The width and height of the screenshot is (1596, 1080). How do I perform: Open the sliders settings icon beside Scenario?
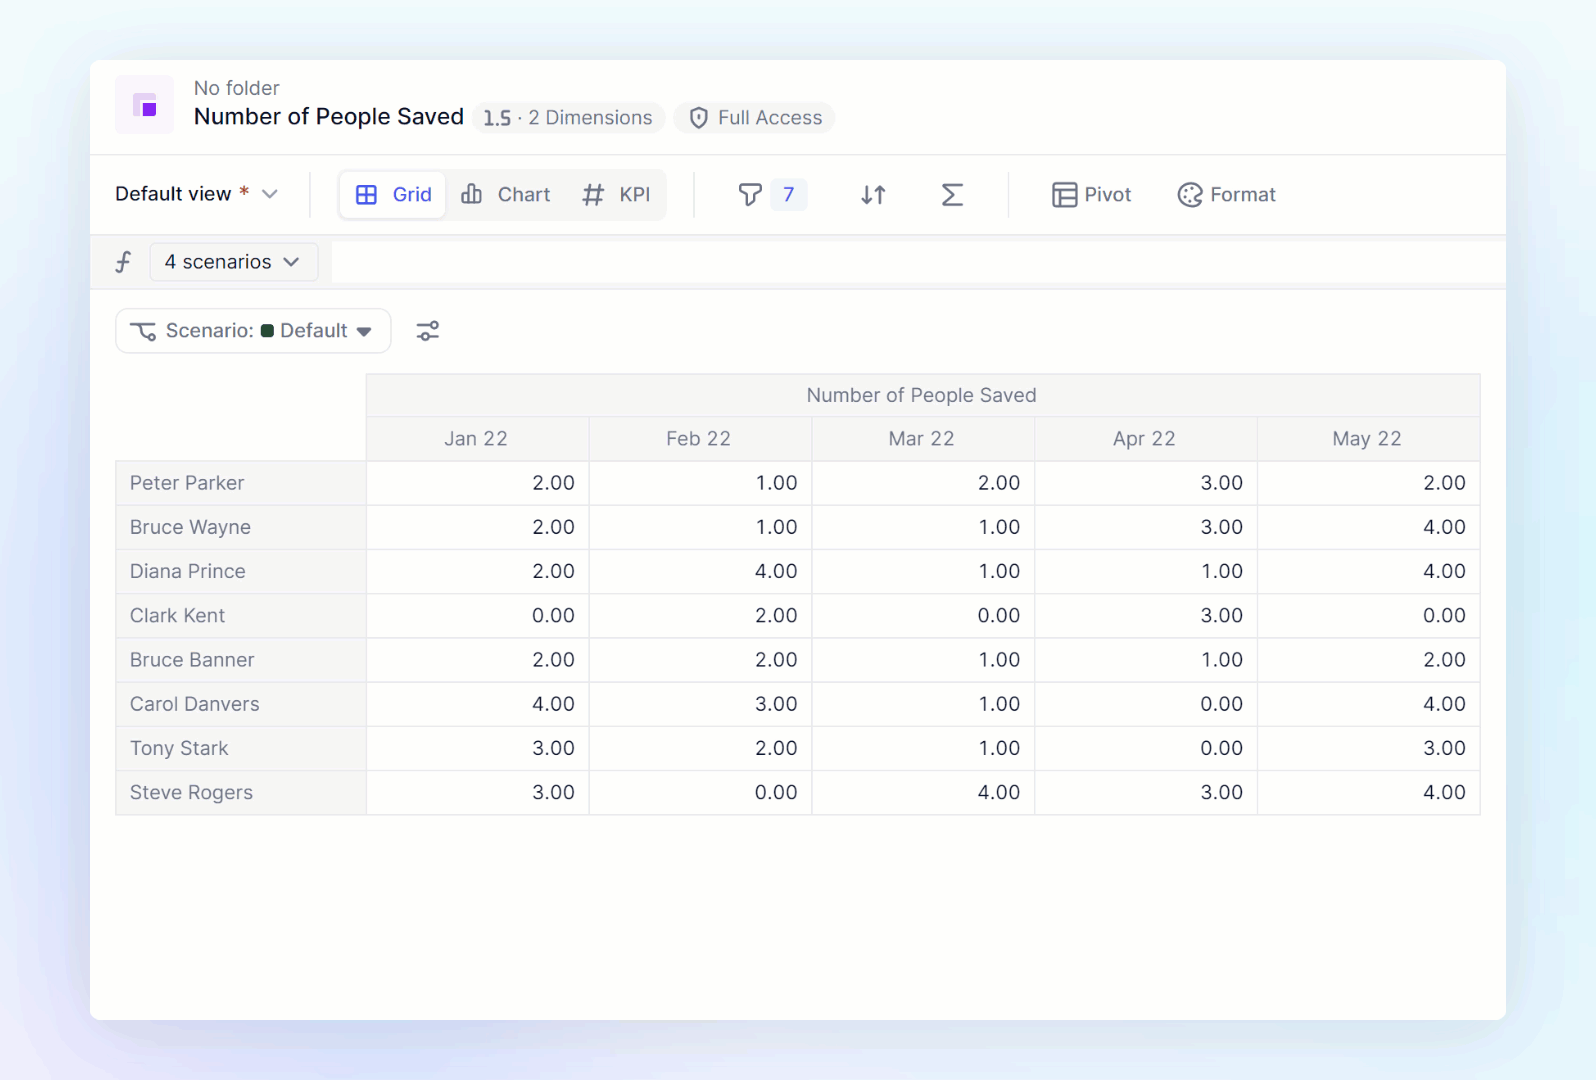pyautogui.click(x=428, y=331)
